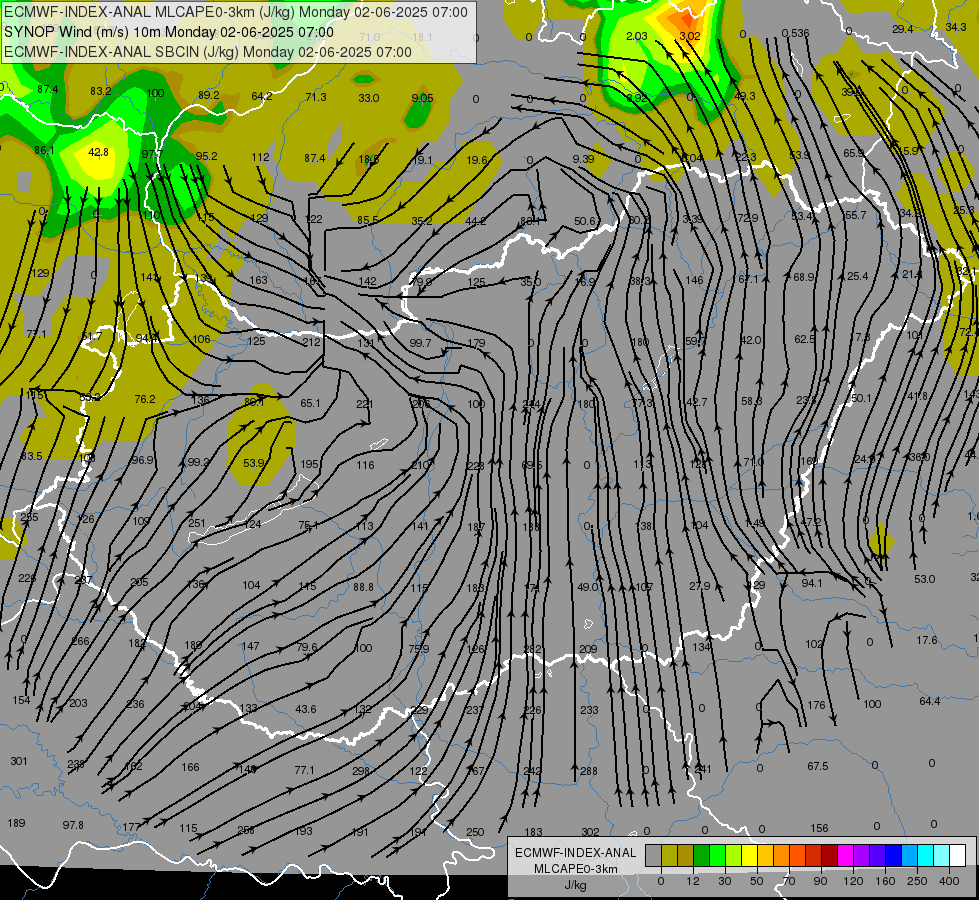The image size is (979, 900).
Task: Click the legend scale value 250
Action: pyautogui.click(x=917, y=881)
